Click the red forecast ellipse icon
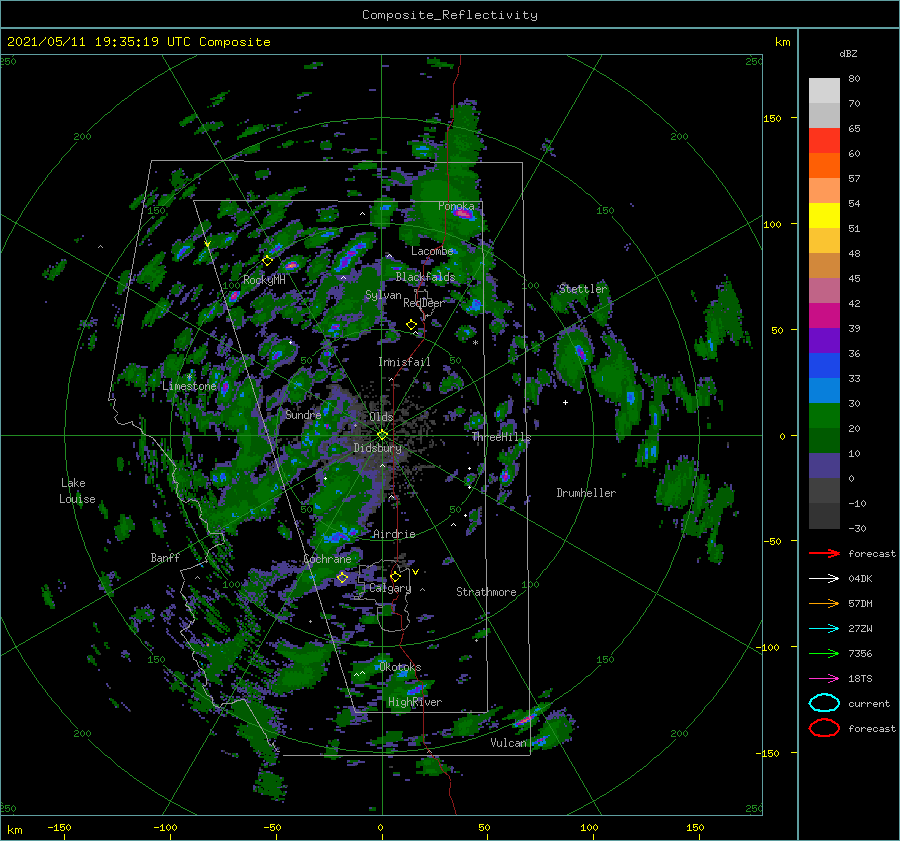This screenshot has width=900, height=841. click(824, 728)
